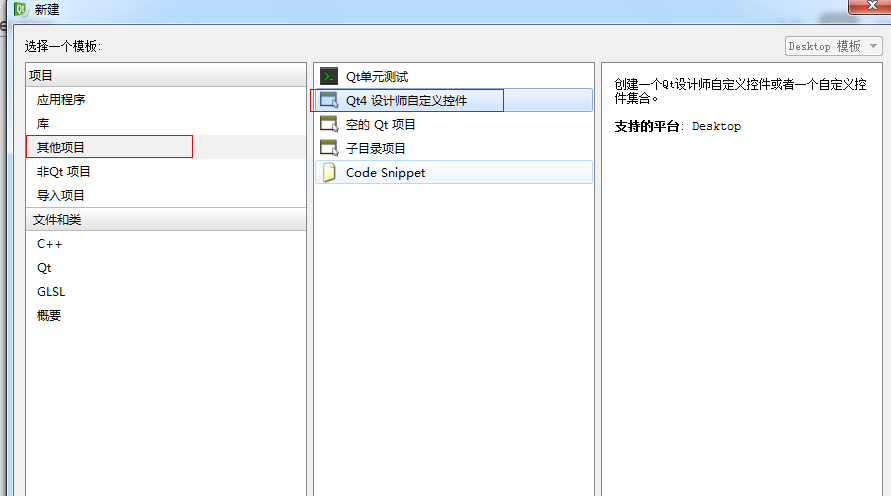The height and width of the screenshot is (496, 891).
Task: Click the 文件和类 section header
Action: click(x=166, y=219)
